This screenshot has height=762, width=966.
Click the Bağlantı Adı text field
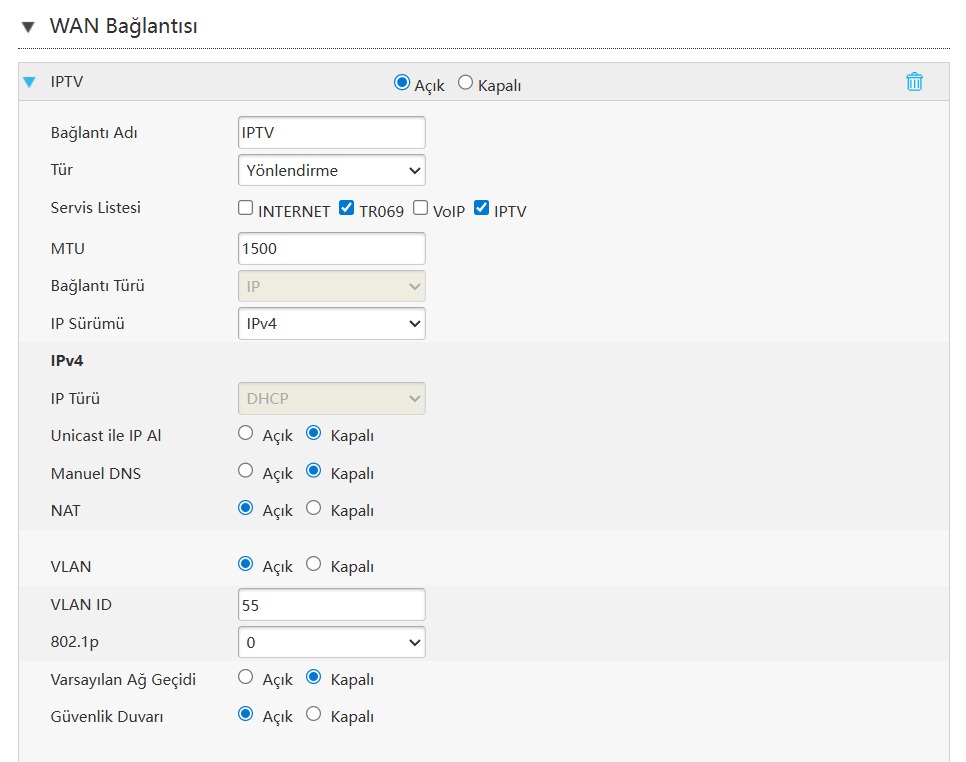[x=331, y=132]
